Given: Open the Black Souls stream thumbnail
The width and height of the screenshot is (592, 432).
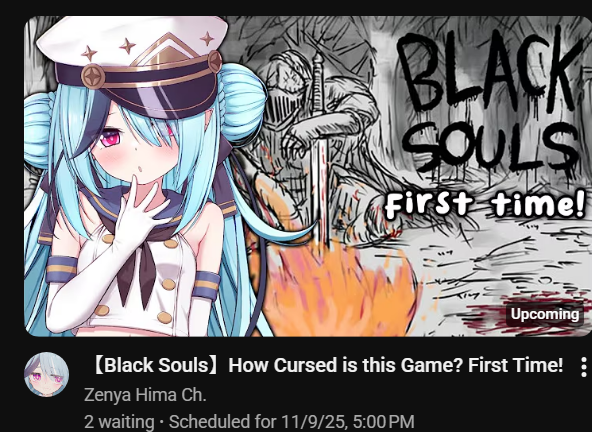Looking at the screenshot, I should 308,176.
